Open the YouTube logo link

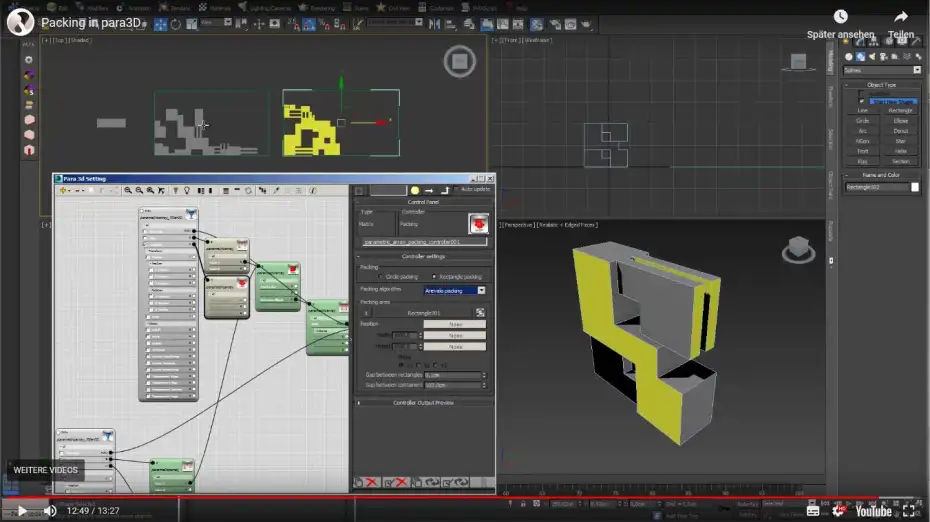coord(873,511)
